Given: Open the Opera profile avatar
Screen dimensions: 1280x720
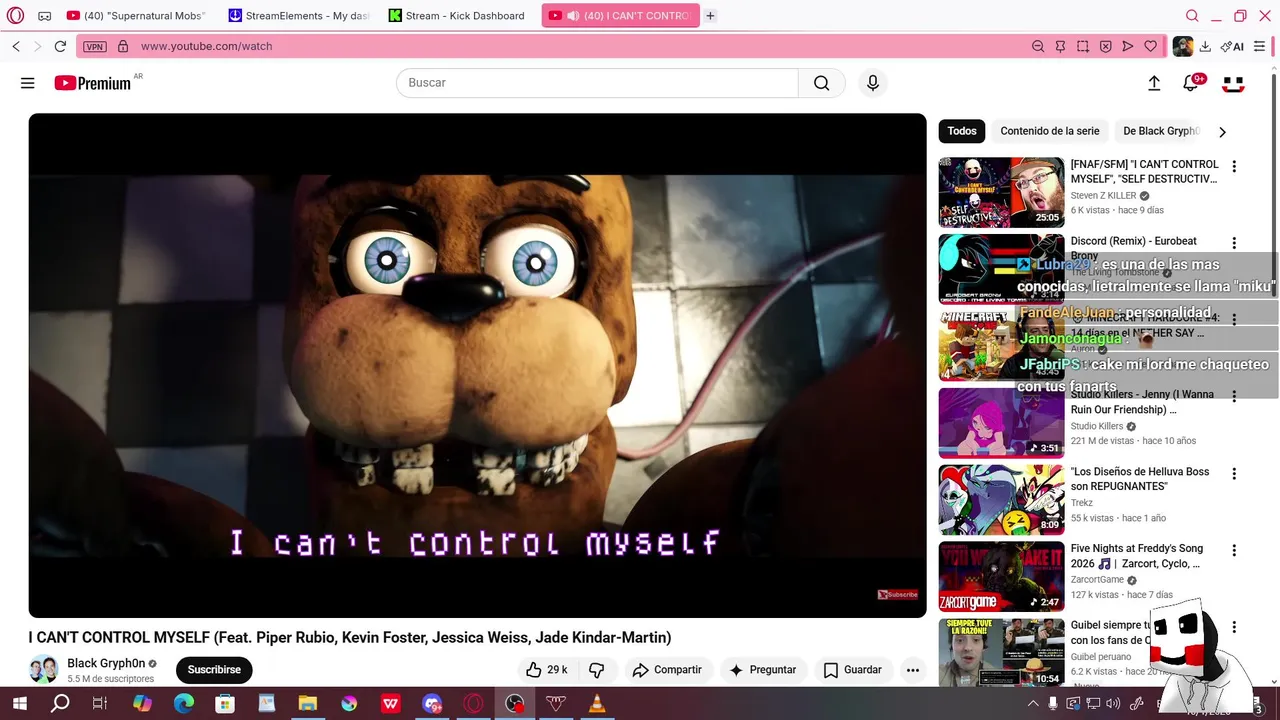Looking at the screenshot, I should (1183, 46).
